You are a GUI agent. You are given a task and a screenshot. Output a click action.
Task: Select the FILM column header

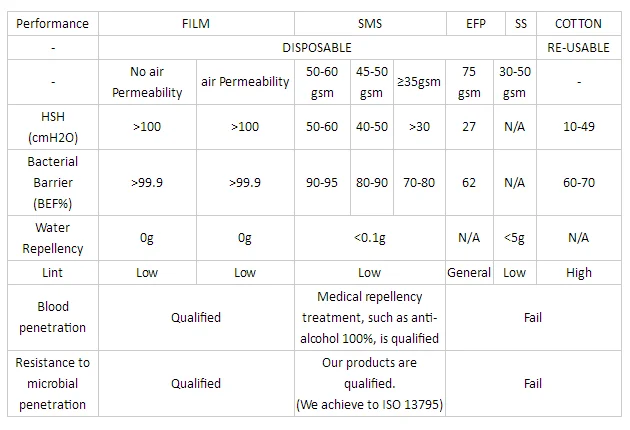pos(196,23)
